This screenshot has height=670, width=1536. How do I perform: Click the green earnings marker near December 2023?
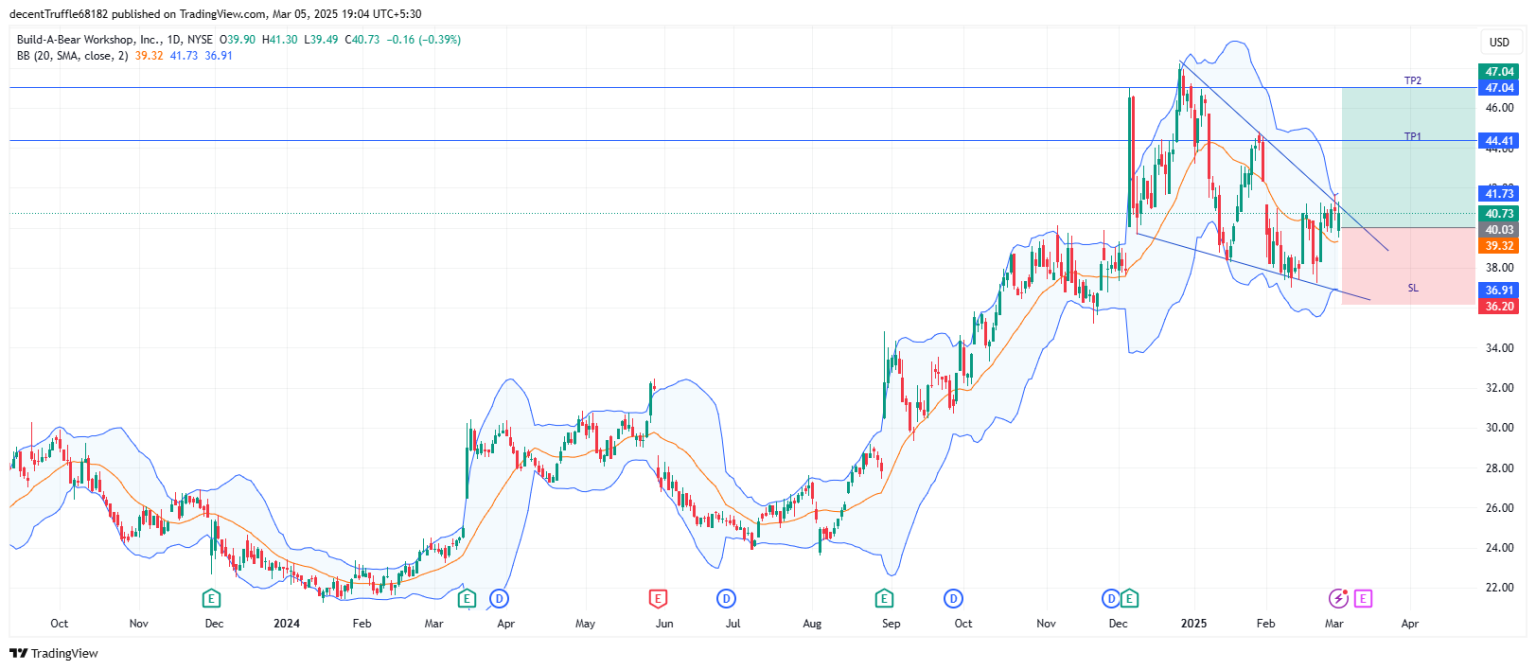(211, 598)
